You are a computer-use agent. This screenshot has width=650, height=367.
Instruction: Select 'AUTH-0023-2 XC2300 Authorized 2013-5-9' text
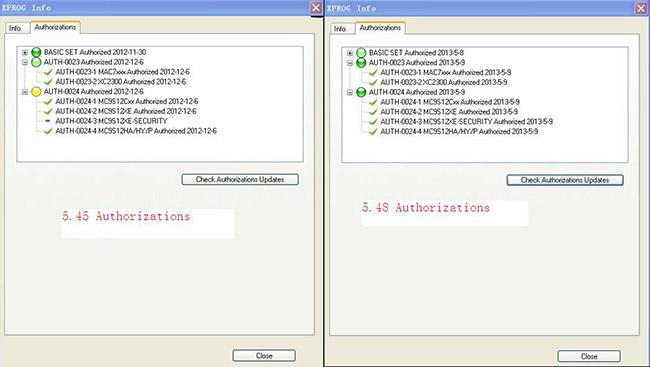[444, 83]
